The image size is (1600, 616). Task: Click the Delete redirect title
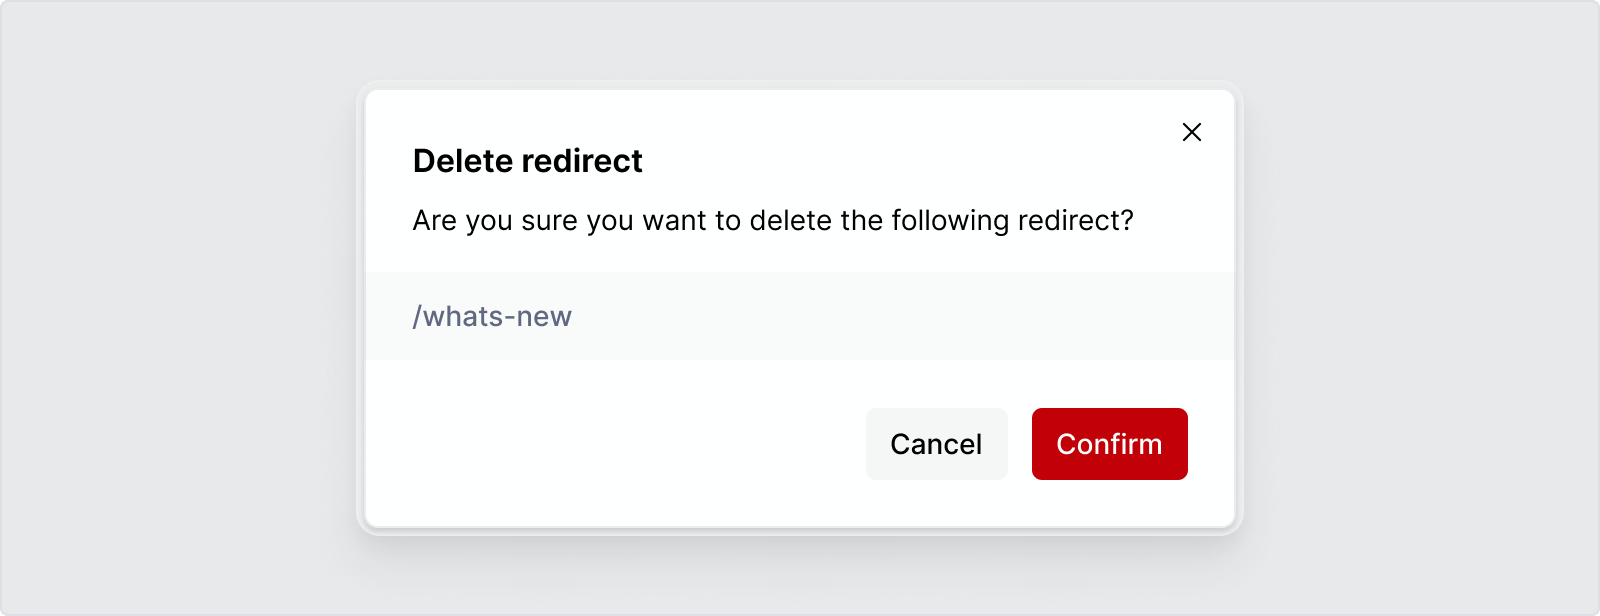click(527, 160)
